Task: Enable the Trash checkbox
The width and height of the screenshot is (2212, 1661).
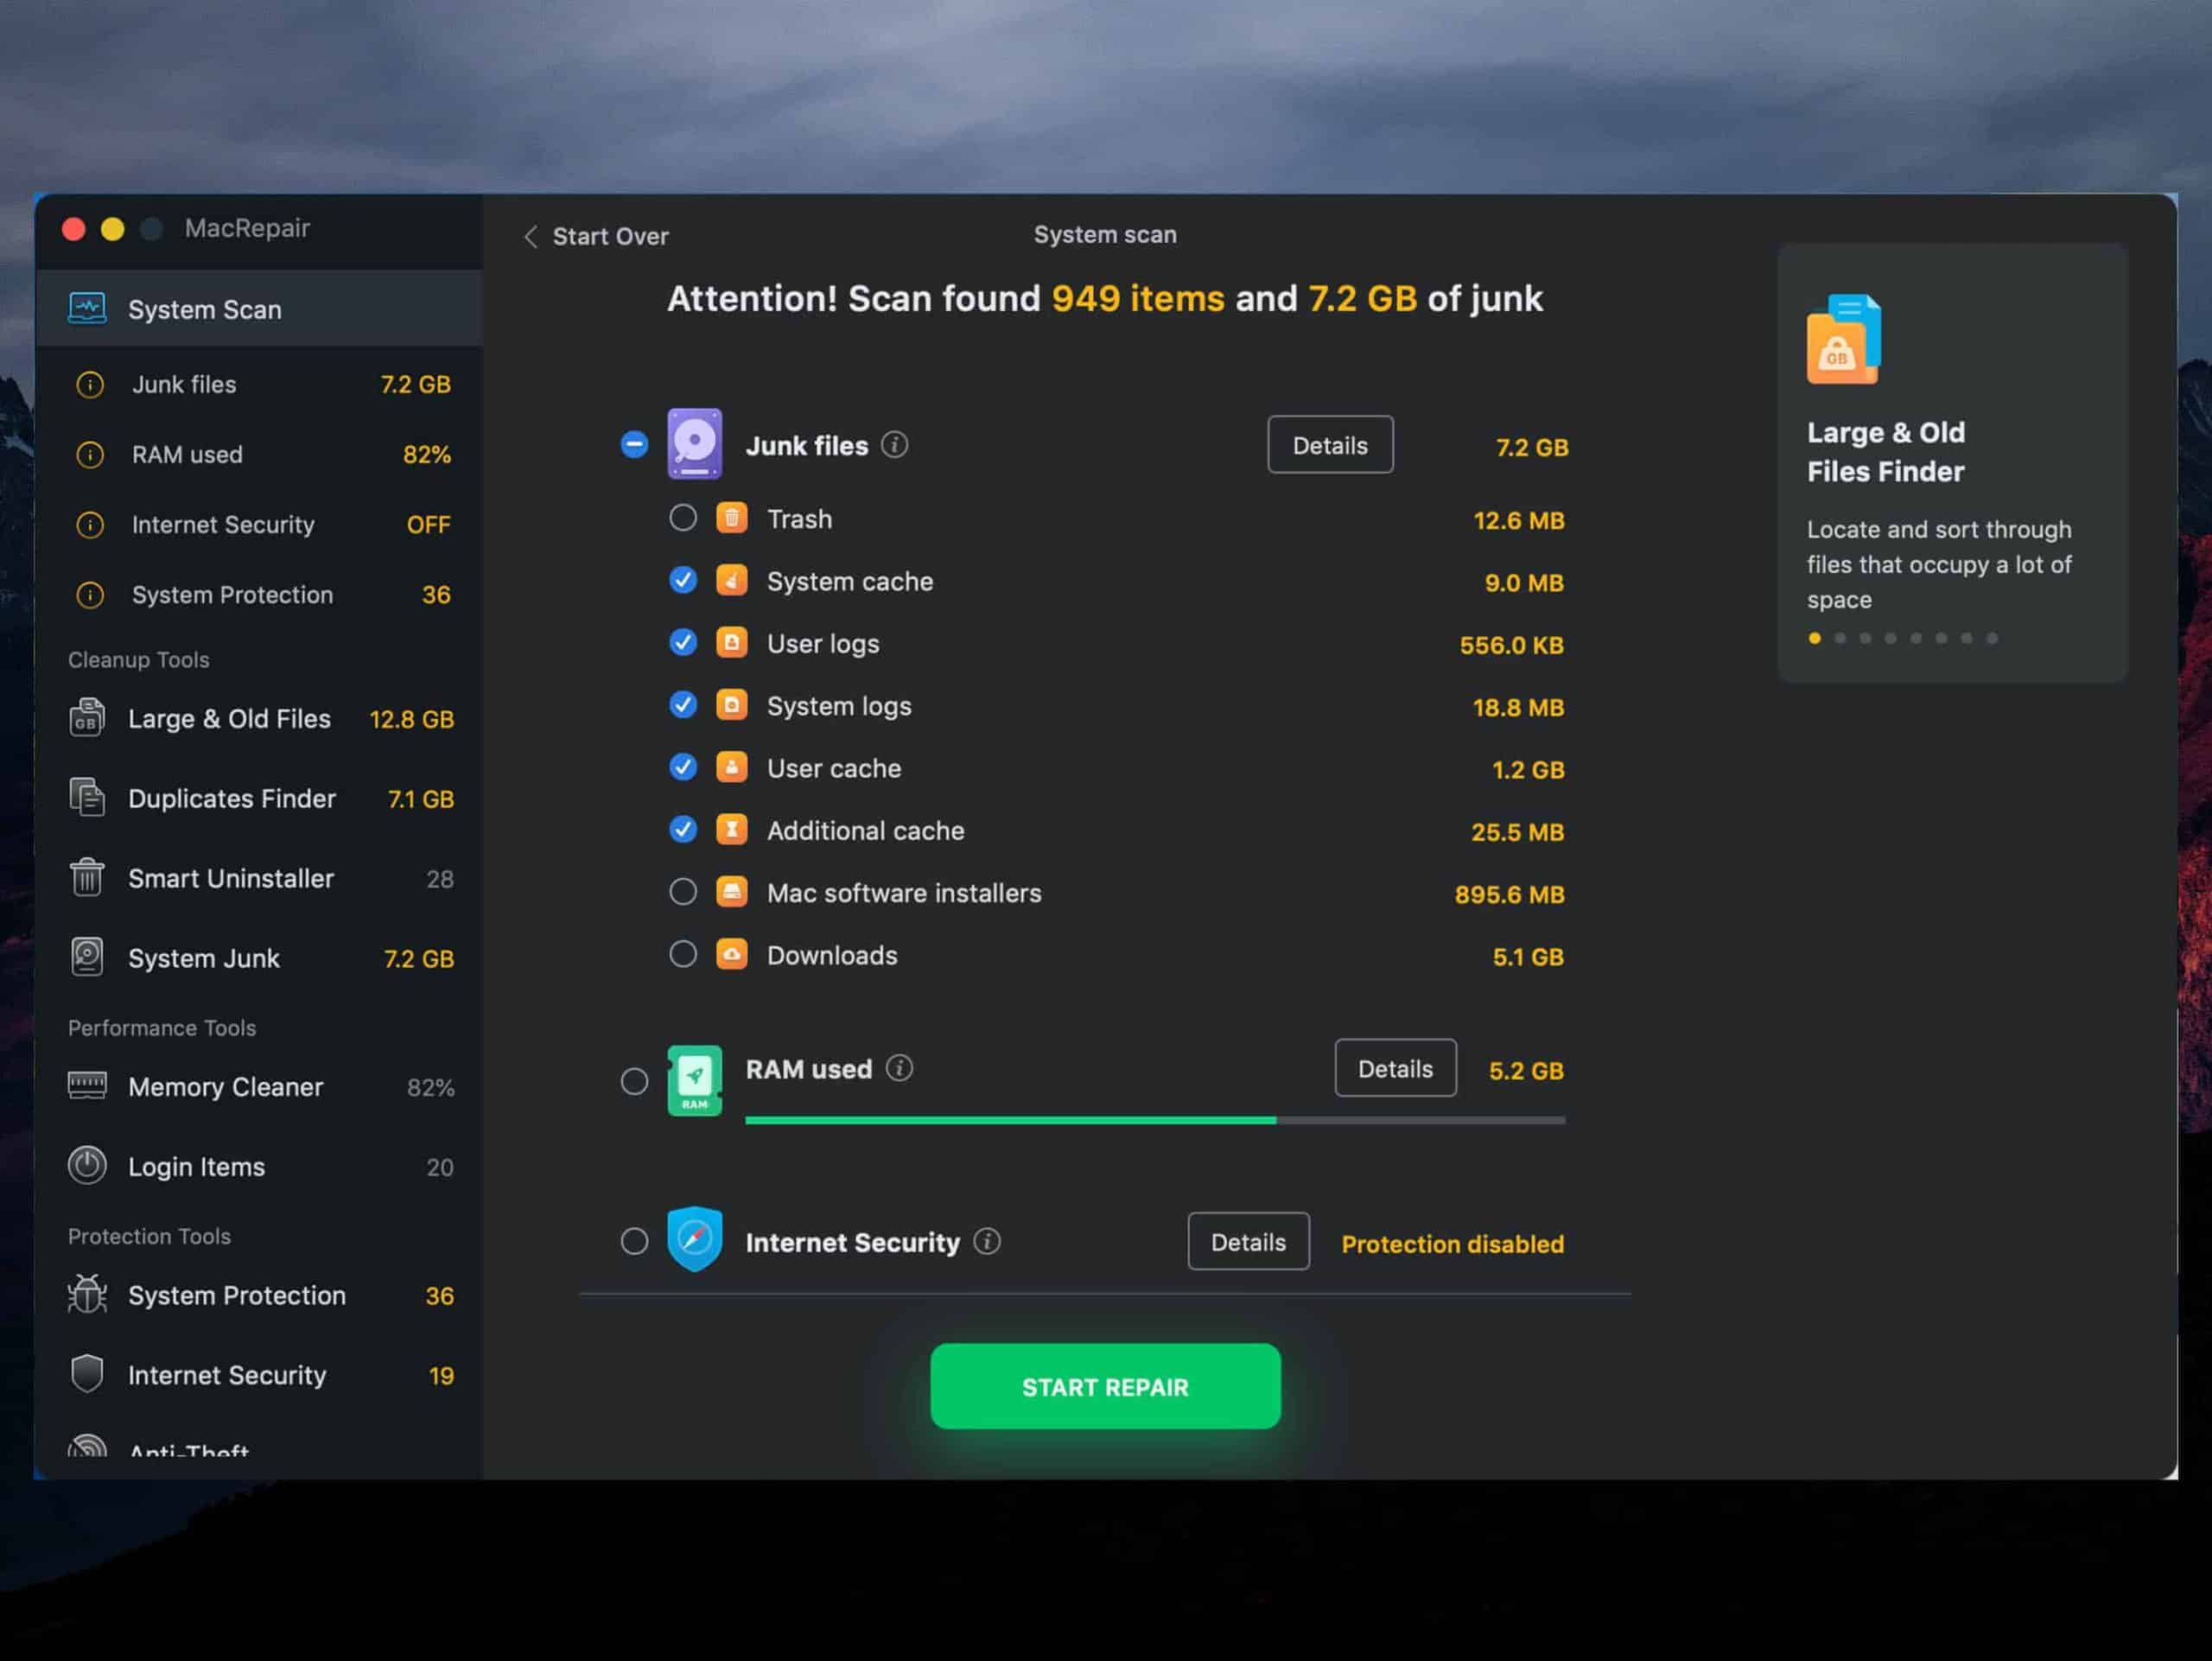Action: click(x=683, y=518)
